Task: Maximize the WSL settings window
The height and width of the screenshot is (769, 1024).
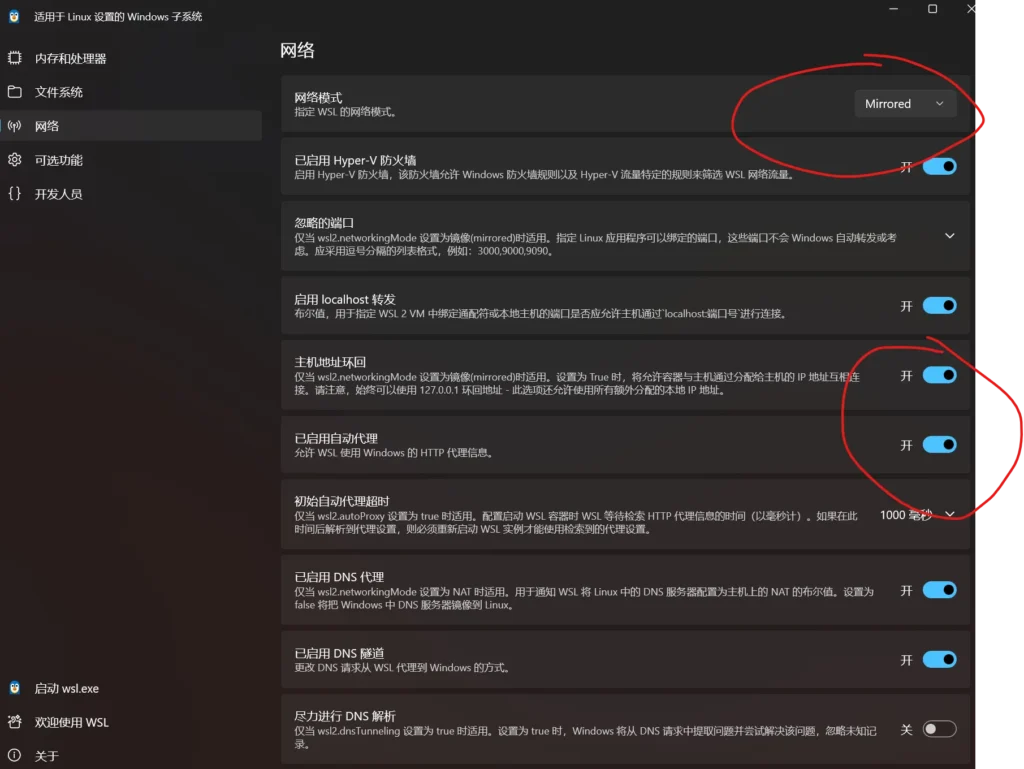Action: 933,8
